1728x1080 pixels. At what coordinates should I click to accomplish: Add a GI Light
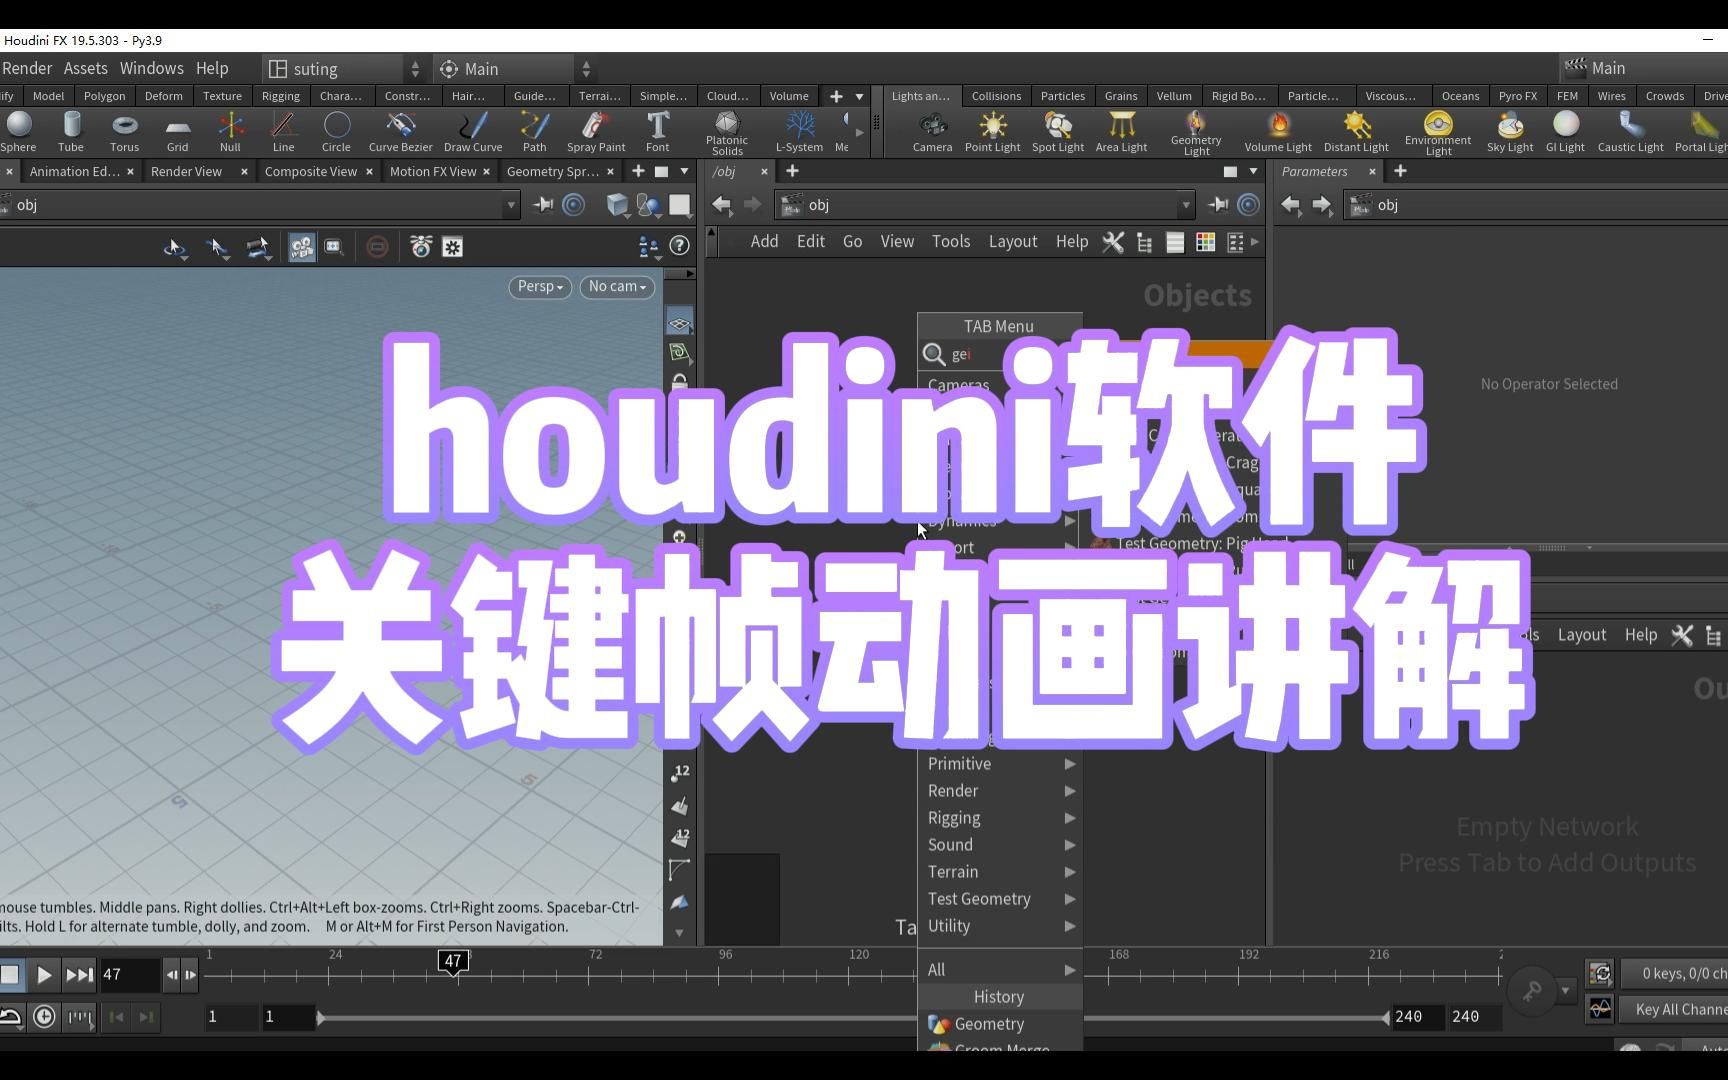tap(1565, 132)
